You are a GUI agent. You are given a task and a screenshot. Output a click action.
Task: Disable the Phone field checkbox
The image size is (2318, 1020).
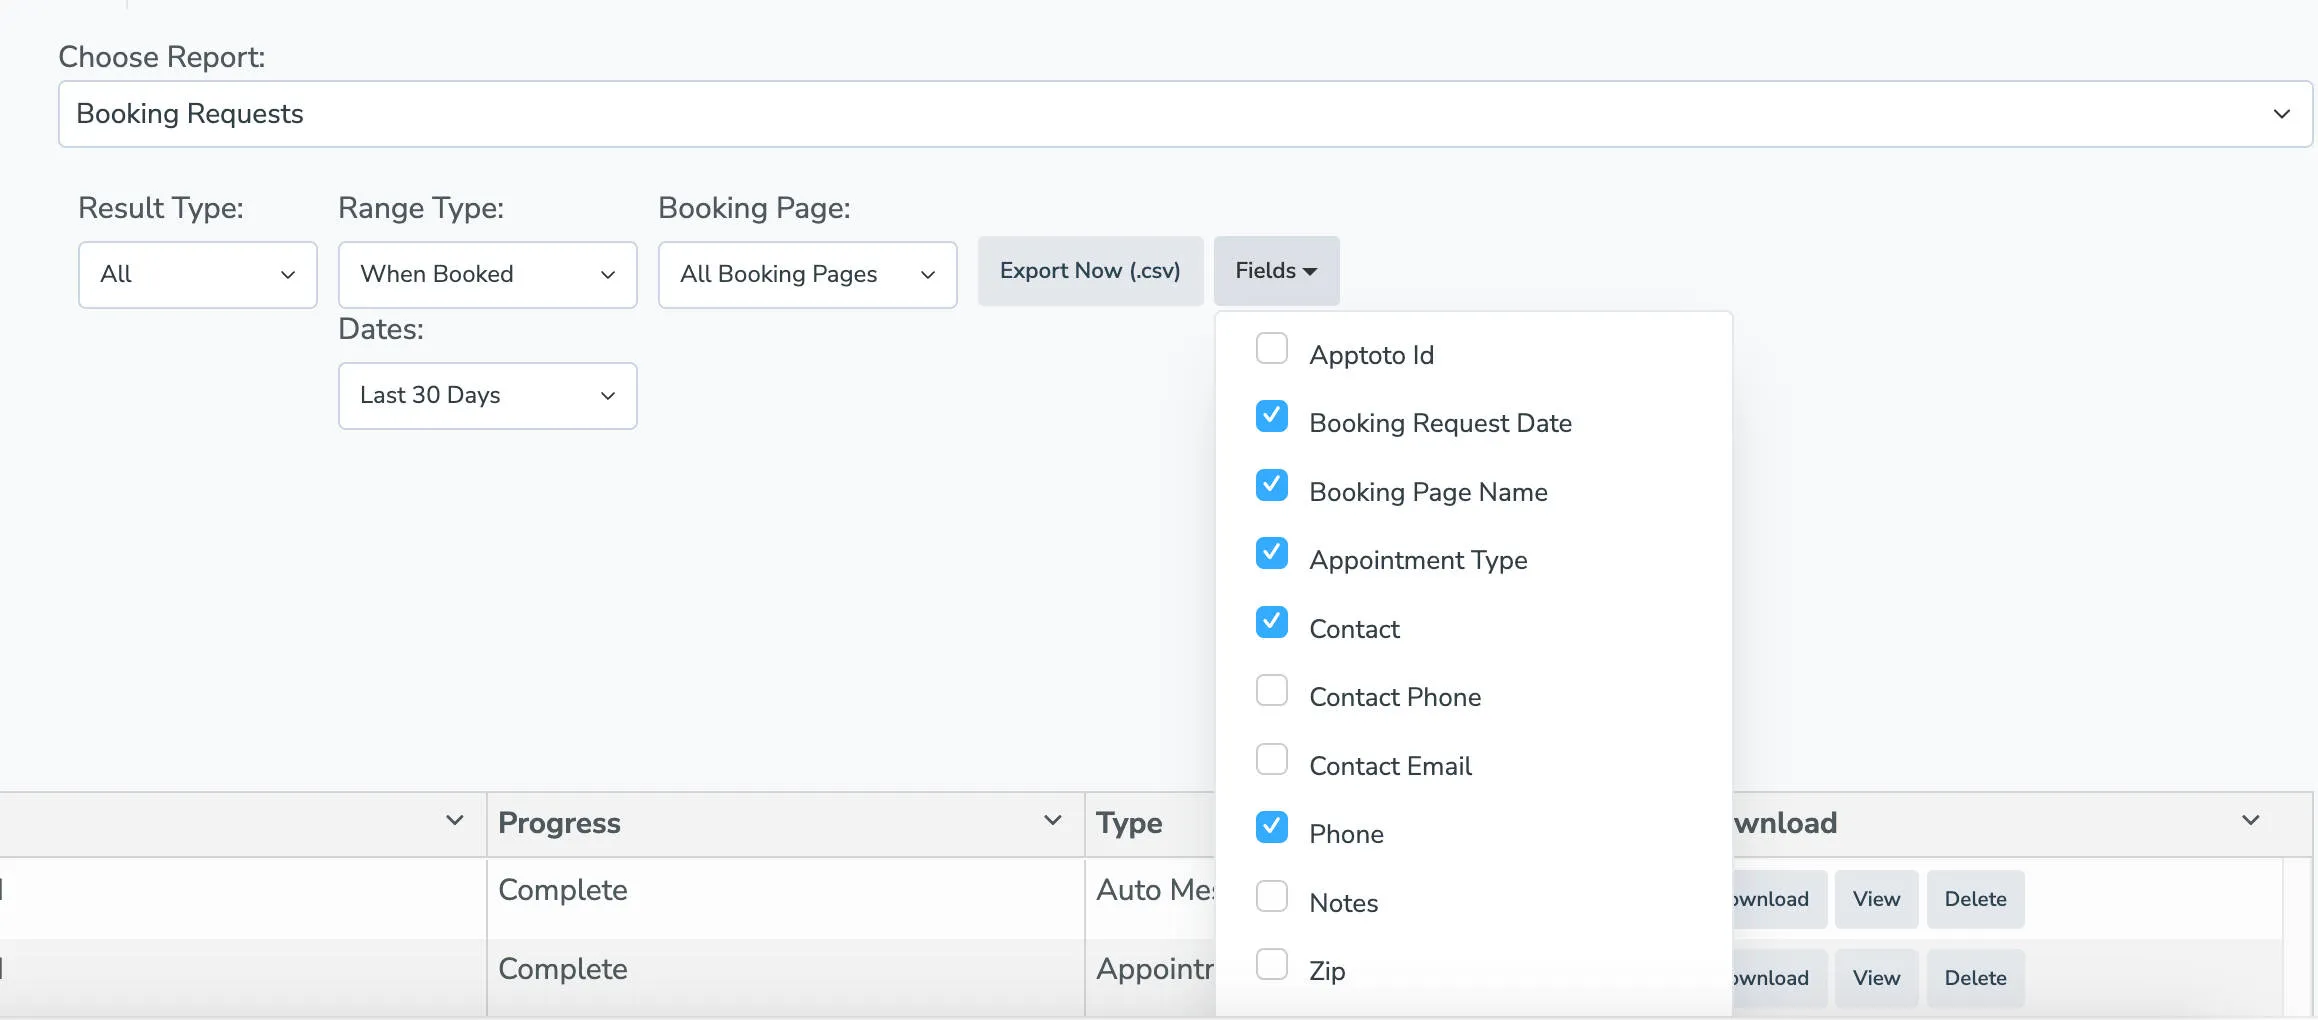coord(1271,827)
